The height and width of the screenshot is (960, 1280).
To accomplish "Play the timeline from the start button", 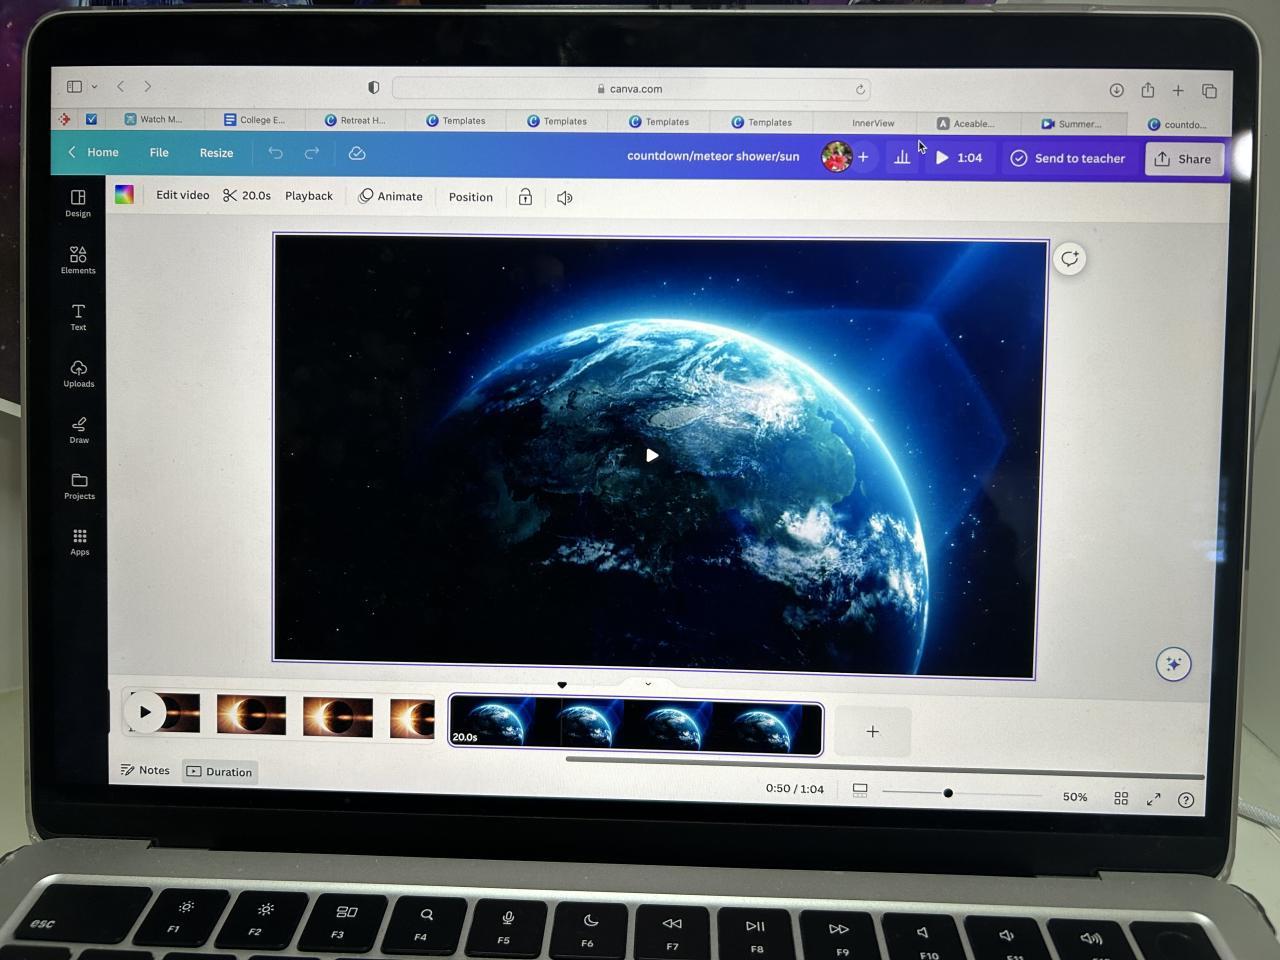I will pyautogui.click(x=145, y=712).
